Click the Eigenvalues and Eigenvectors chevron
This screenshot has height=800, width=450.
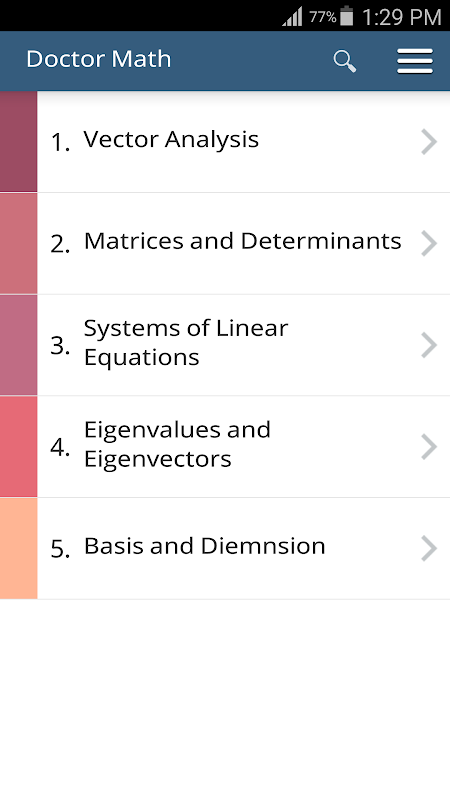click(x=429, y=446)
